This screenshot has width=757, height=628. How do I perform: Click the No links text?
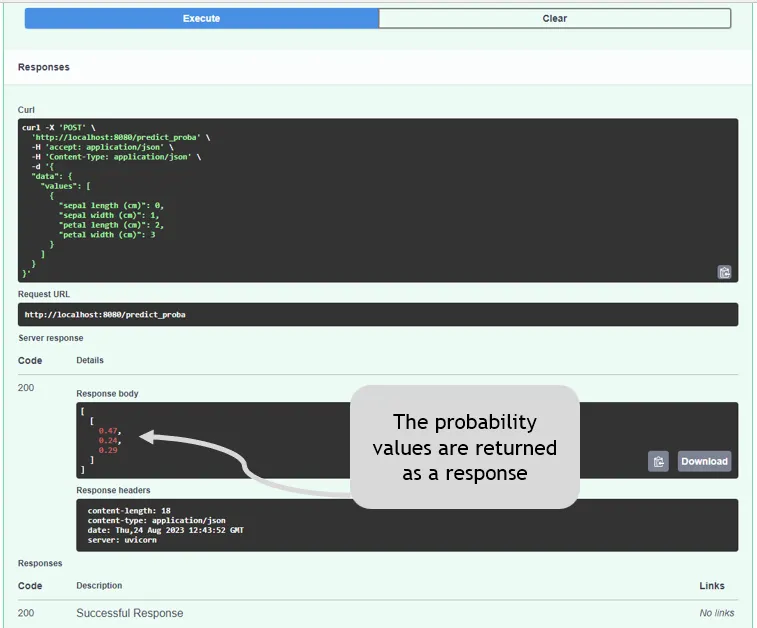pos(716,613)
